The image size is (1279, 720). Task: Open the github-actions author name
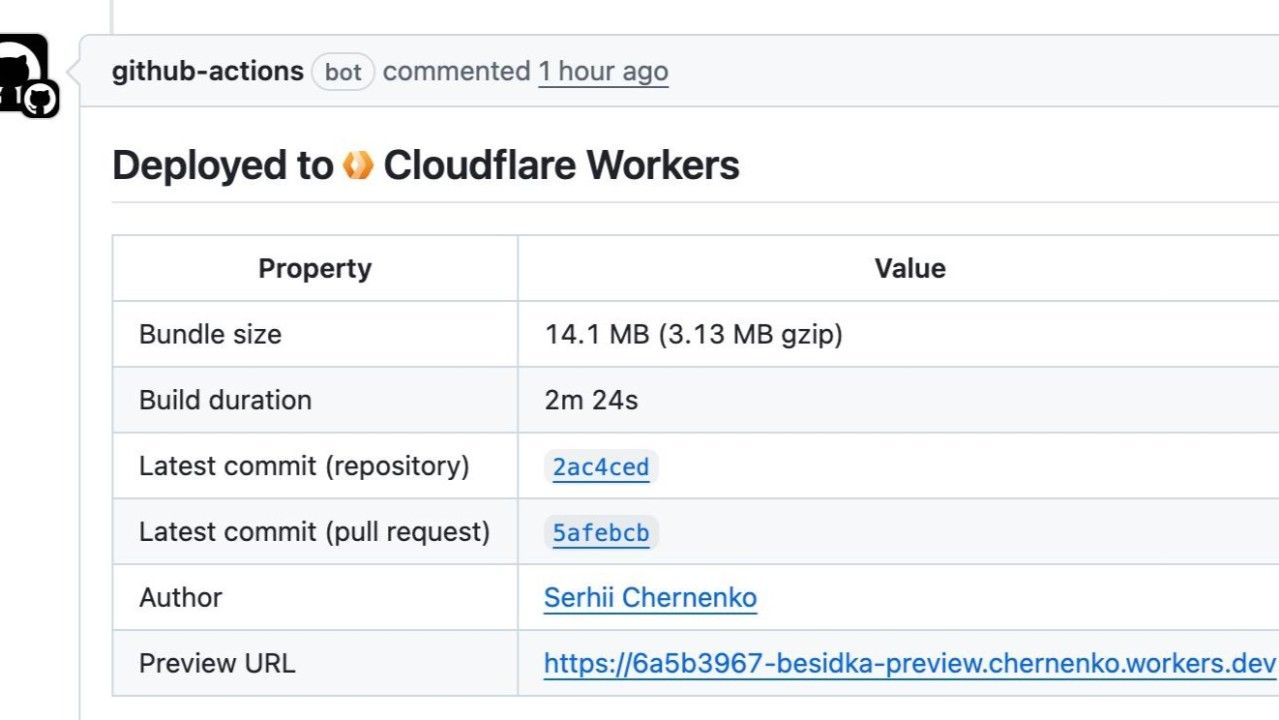tap(207, 71)
